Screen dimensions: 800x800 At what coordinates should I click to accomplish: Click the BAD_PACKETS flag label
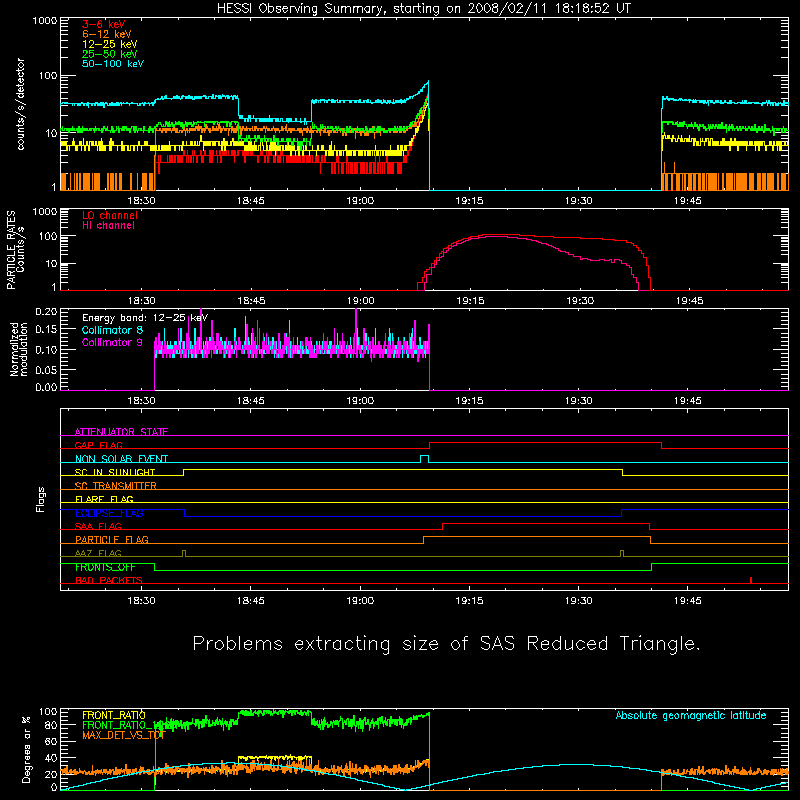(x=108, y=580)
